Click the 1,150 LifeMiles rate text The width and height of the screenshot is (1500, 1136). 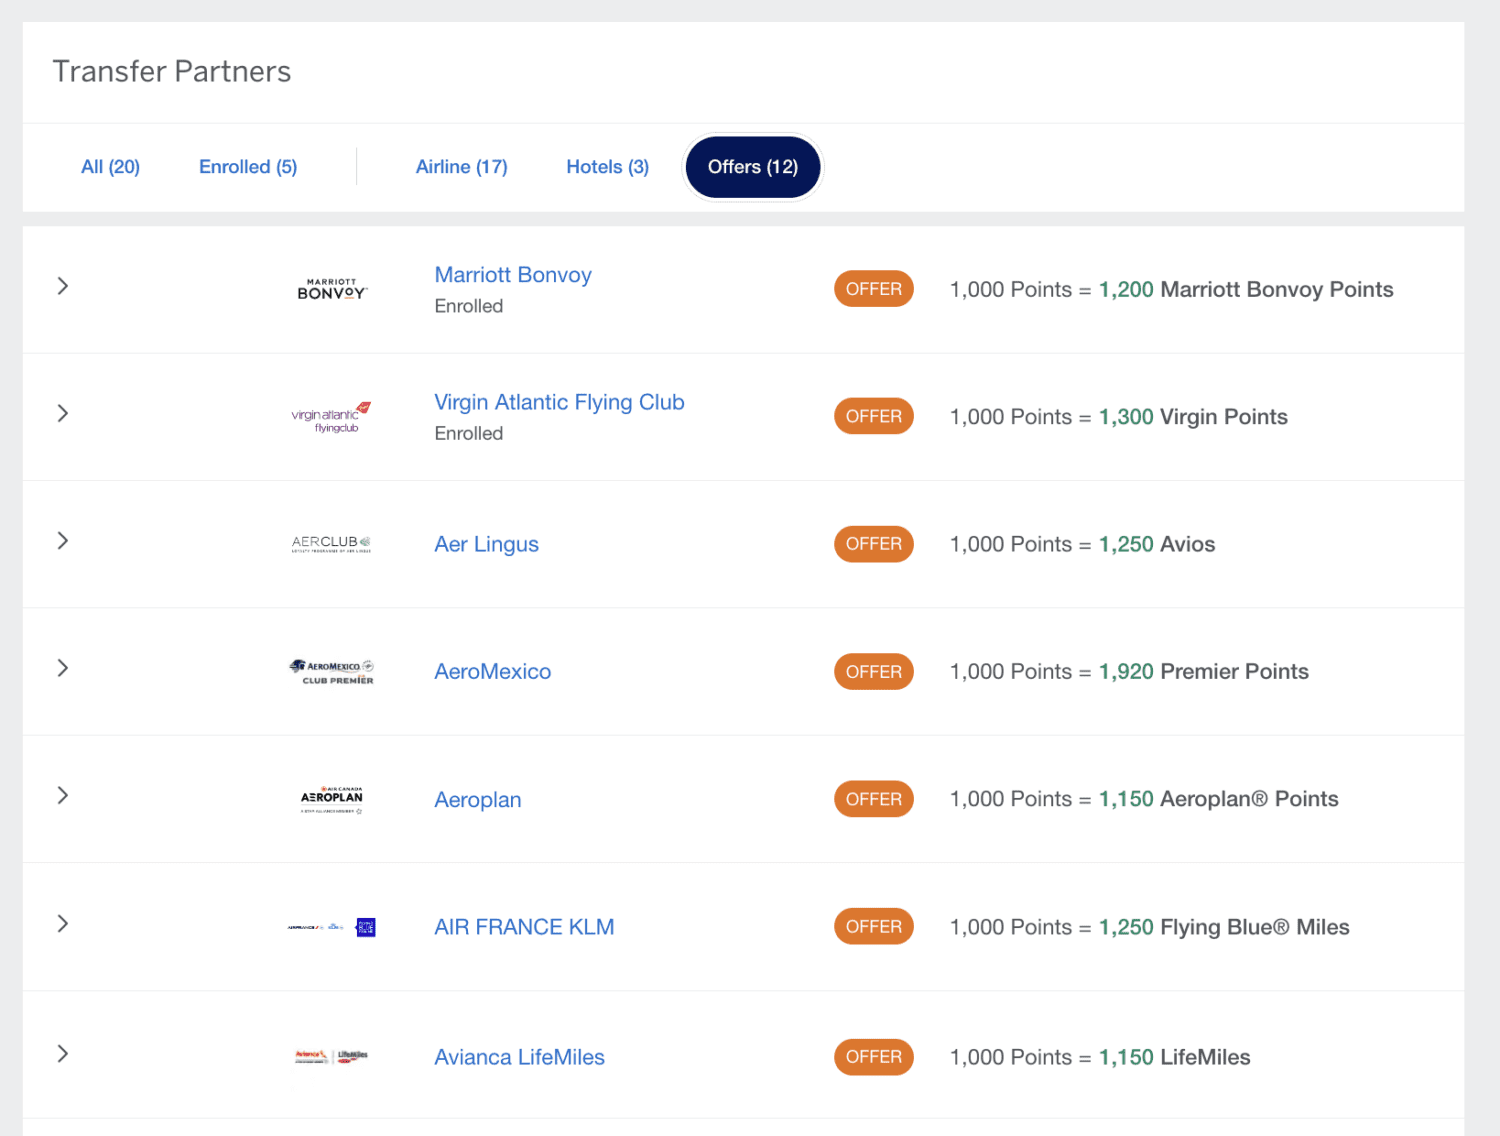[x=1175, y=1057]
